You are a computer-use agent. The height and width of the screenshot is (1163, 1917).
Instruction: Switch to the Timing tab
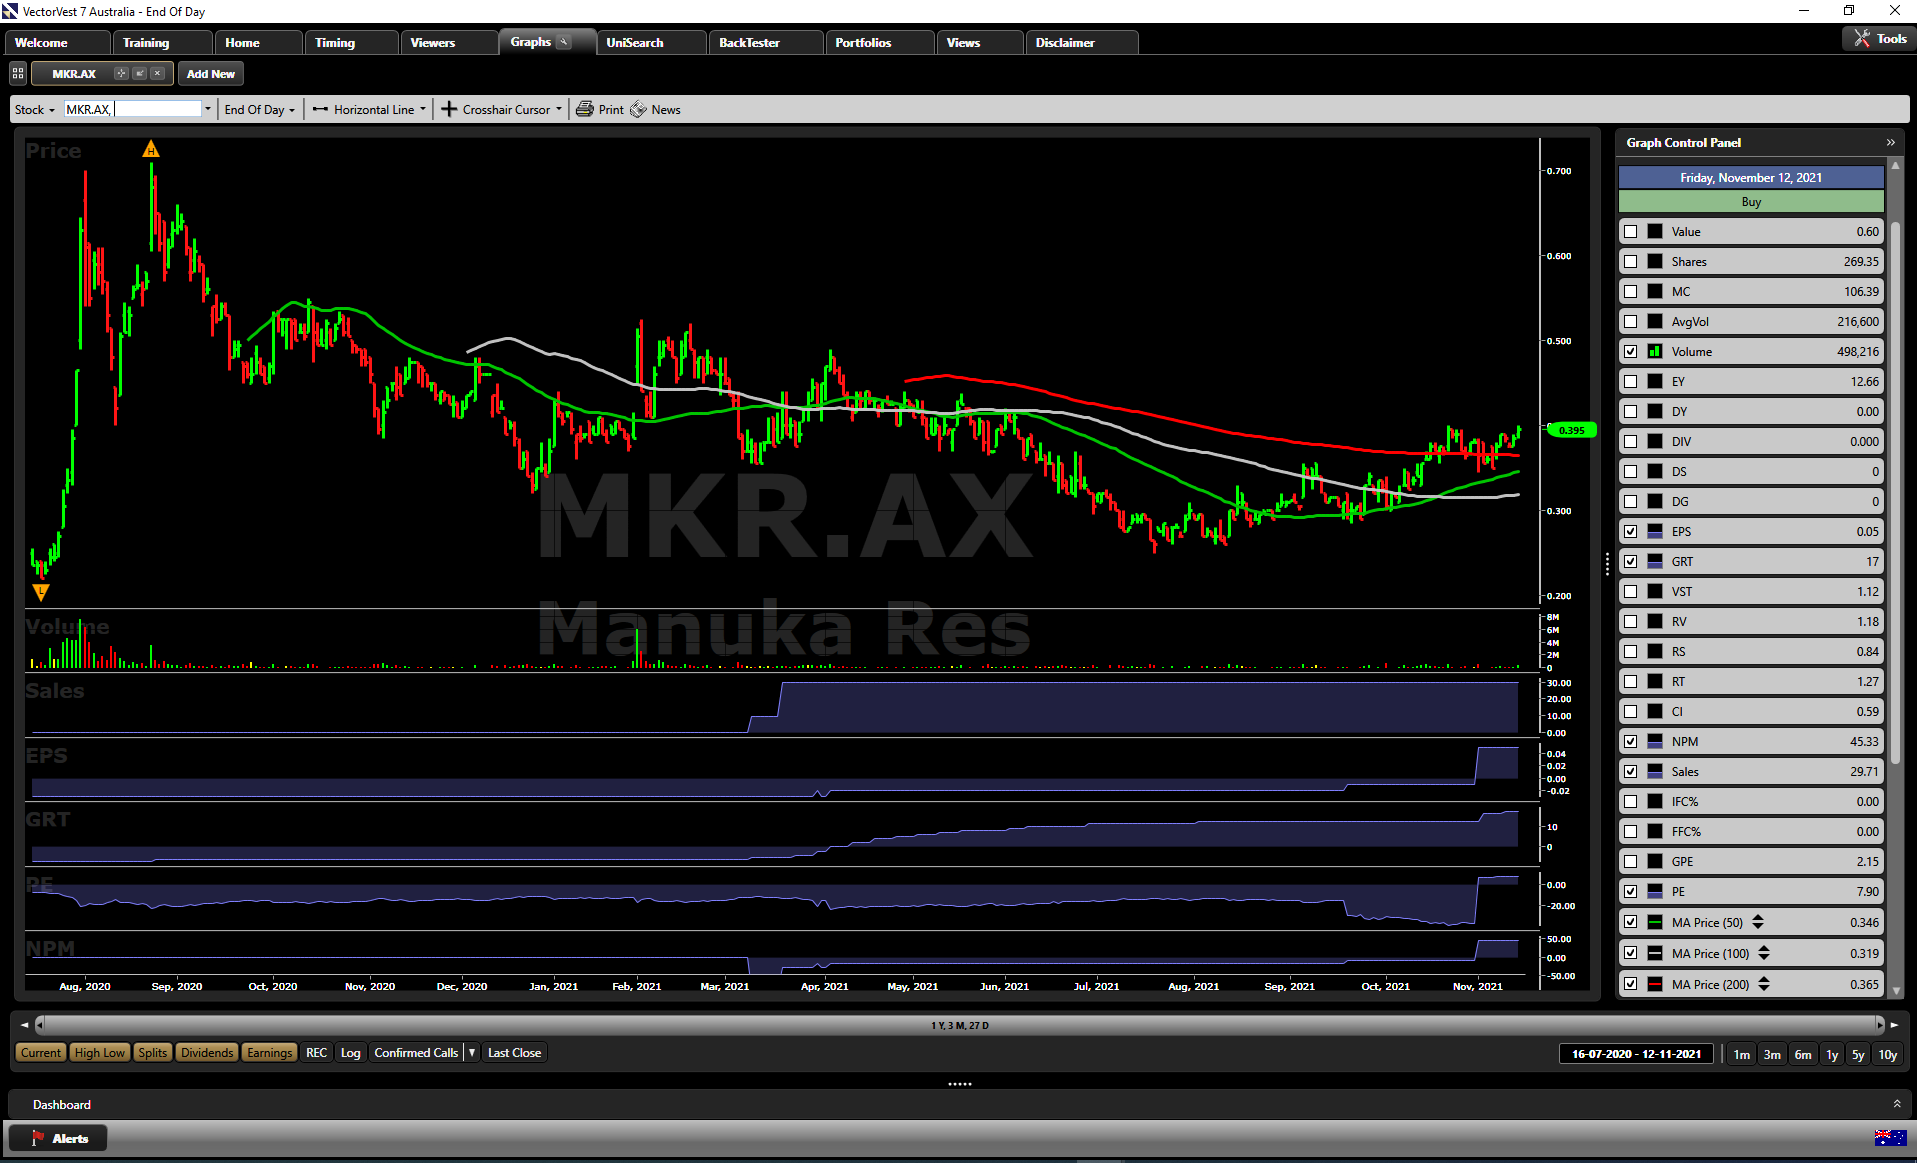click(x=352, y=42)
